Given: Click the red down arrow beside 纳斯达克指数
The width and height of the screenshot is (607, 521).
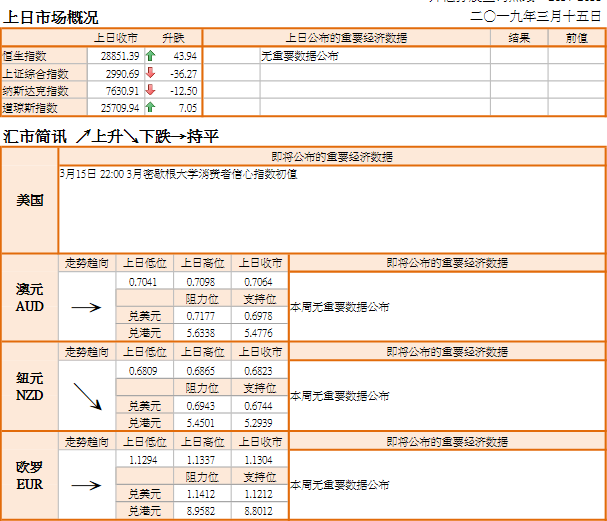Looking at the screenshot, I should [x=151, y=90].
